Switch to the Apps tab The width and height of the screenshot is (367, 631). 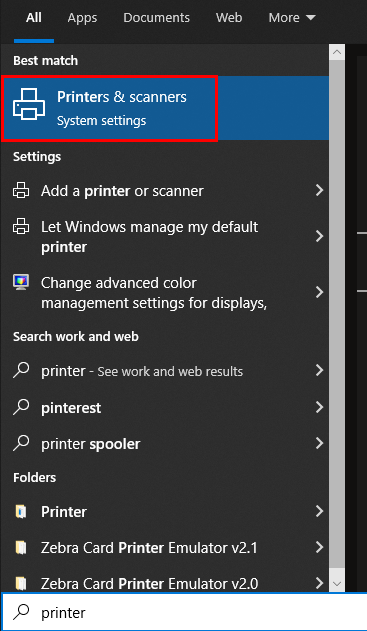(83, 18)
